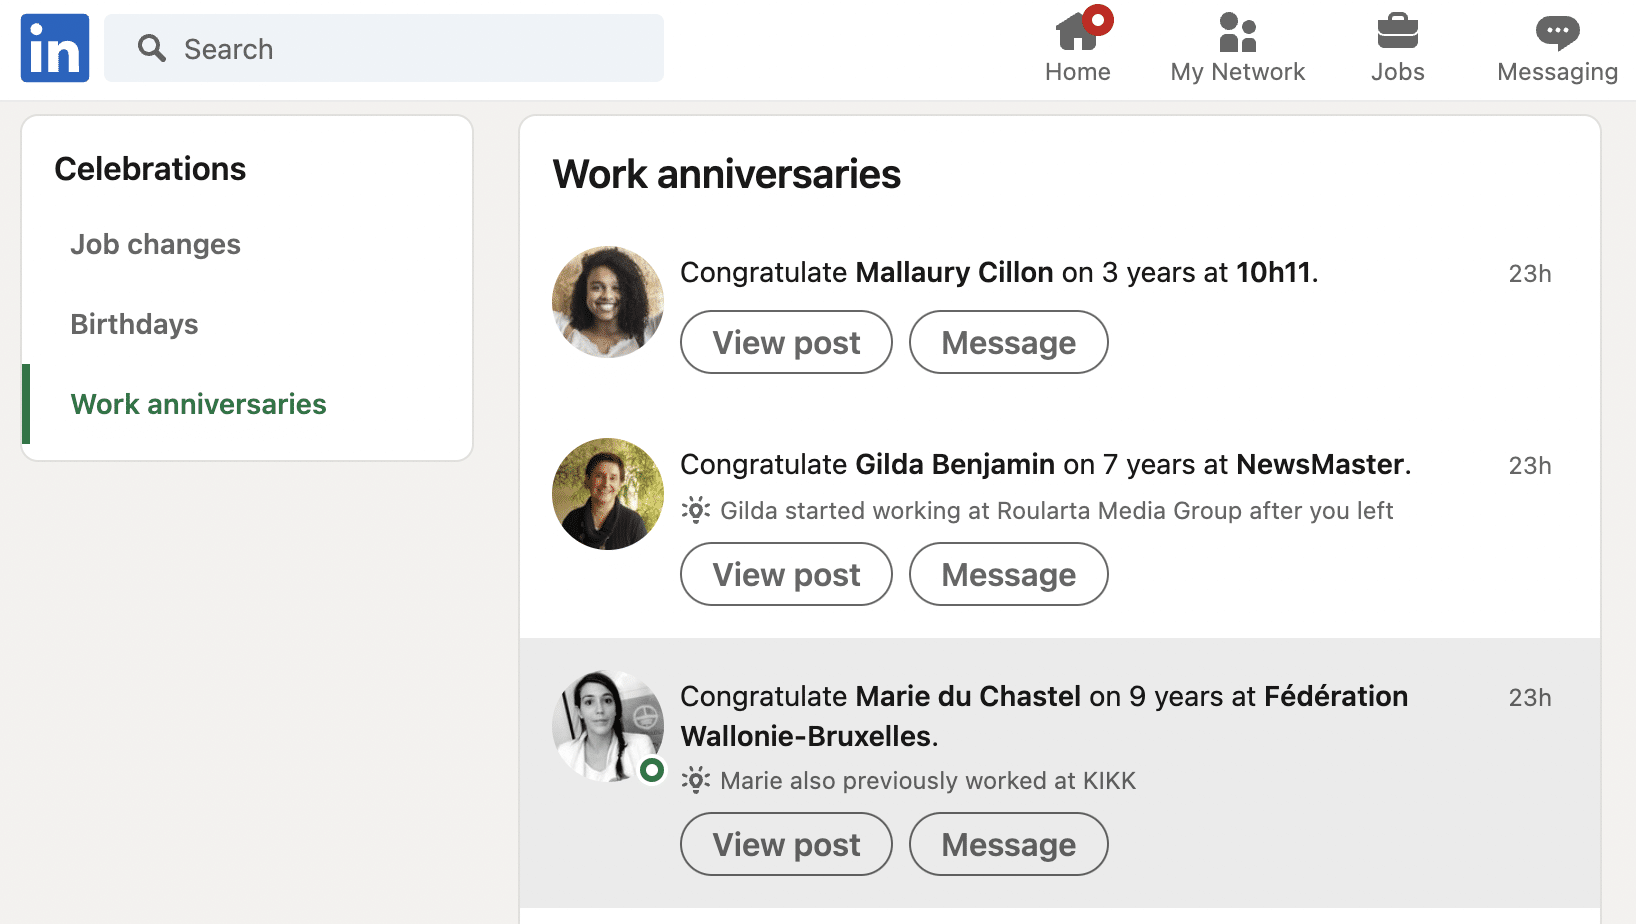
Task: Message Mallaury Cillon
Action: [1008, 342]
